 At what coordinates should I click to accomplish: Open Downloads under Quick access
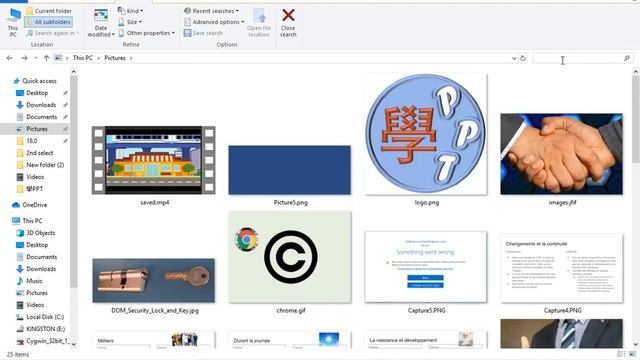(41, 105)
